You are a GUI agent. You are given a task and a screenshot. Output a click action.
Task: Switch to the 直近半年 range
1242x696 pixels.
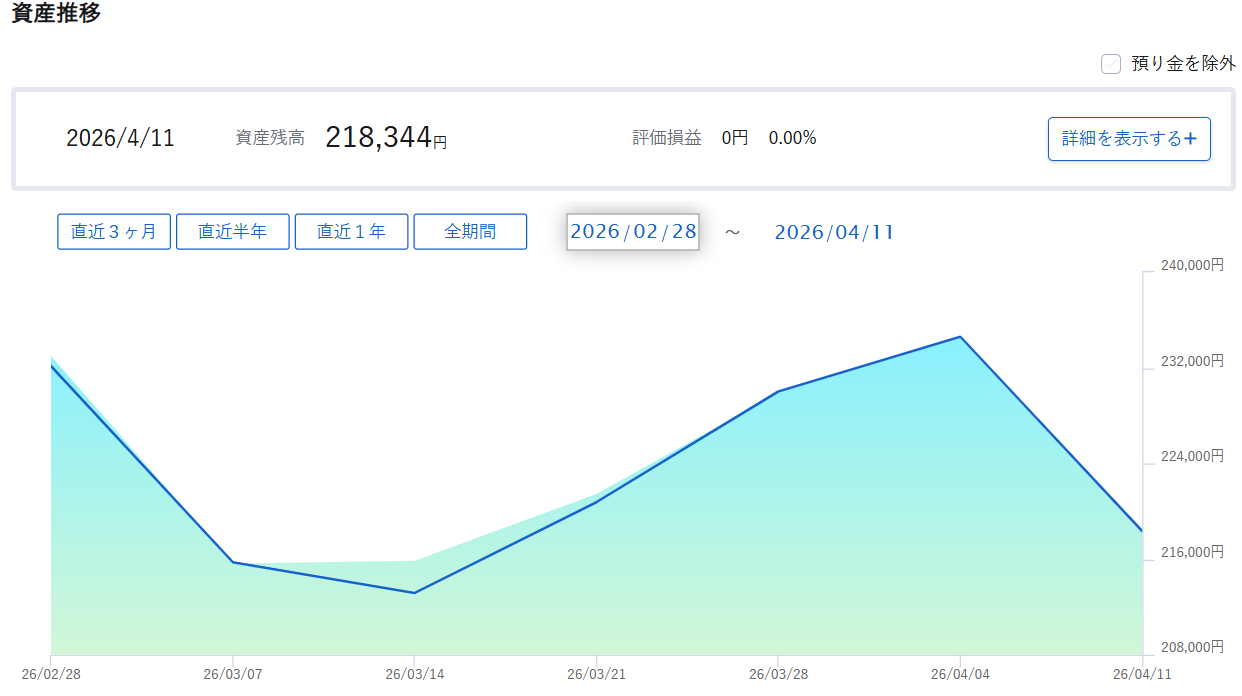point(233,232)
